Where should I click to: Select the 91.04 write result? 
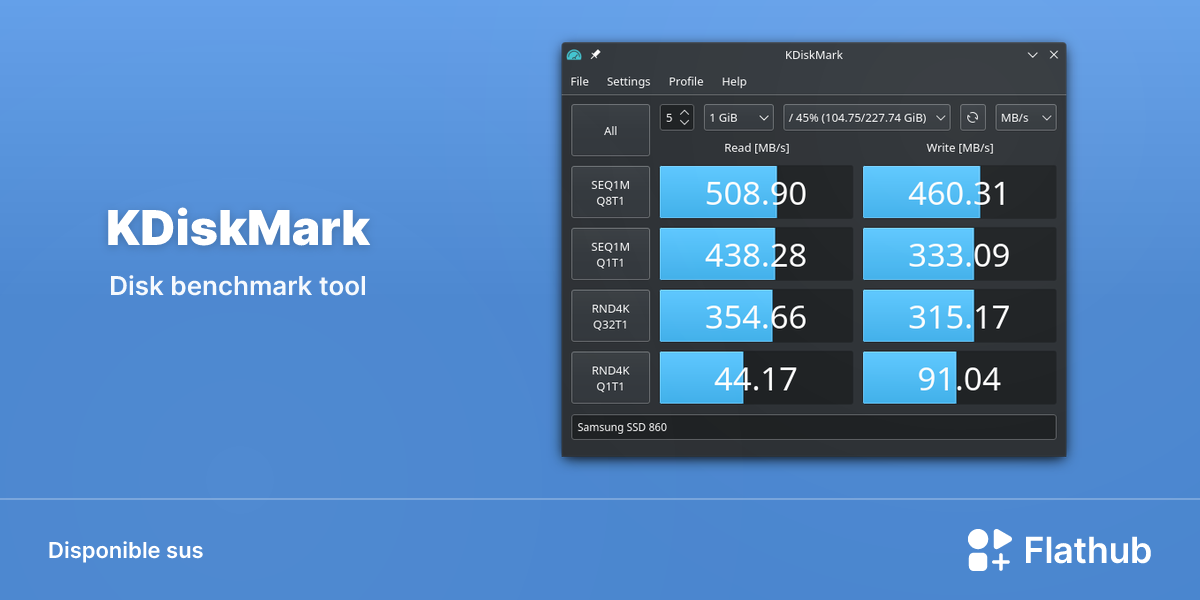pos(960,378)
